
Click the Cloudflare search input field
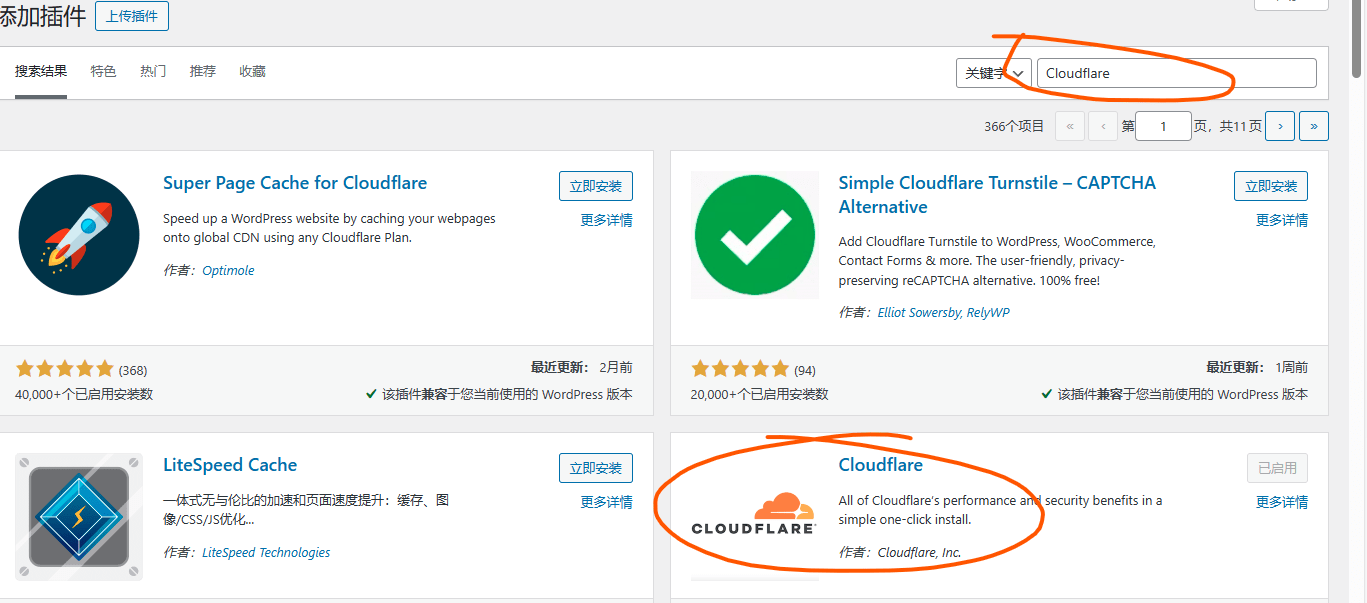tap(1177, 73)
